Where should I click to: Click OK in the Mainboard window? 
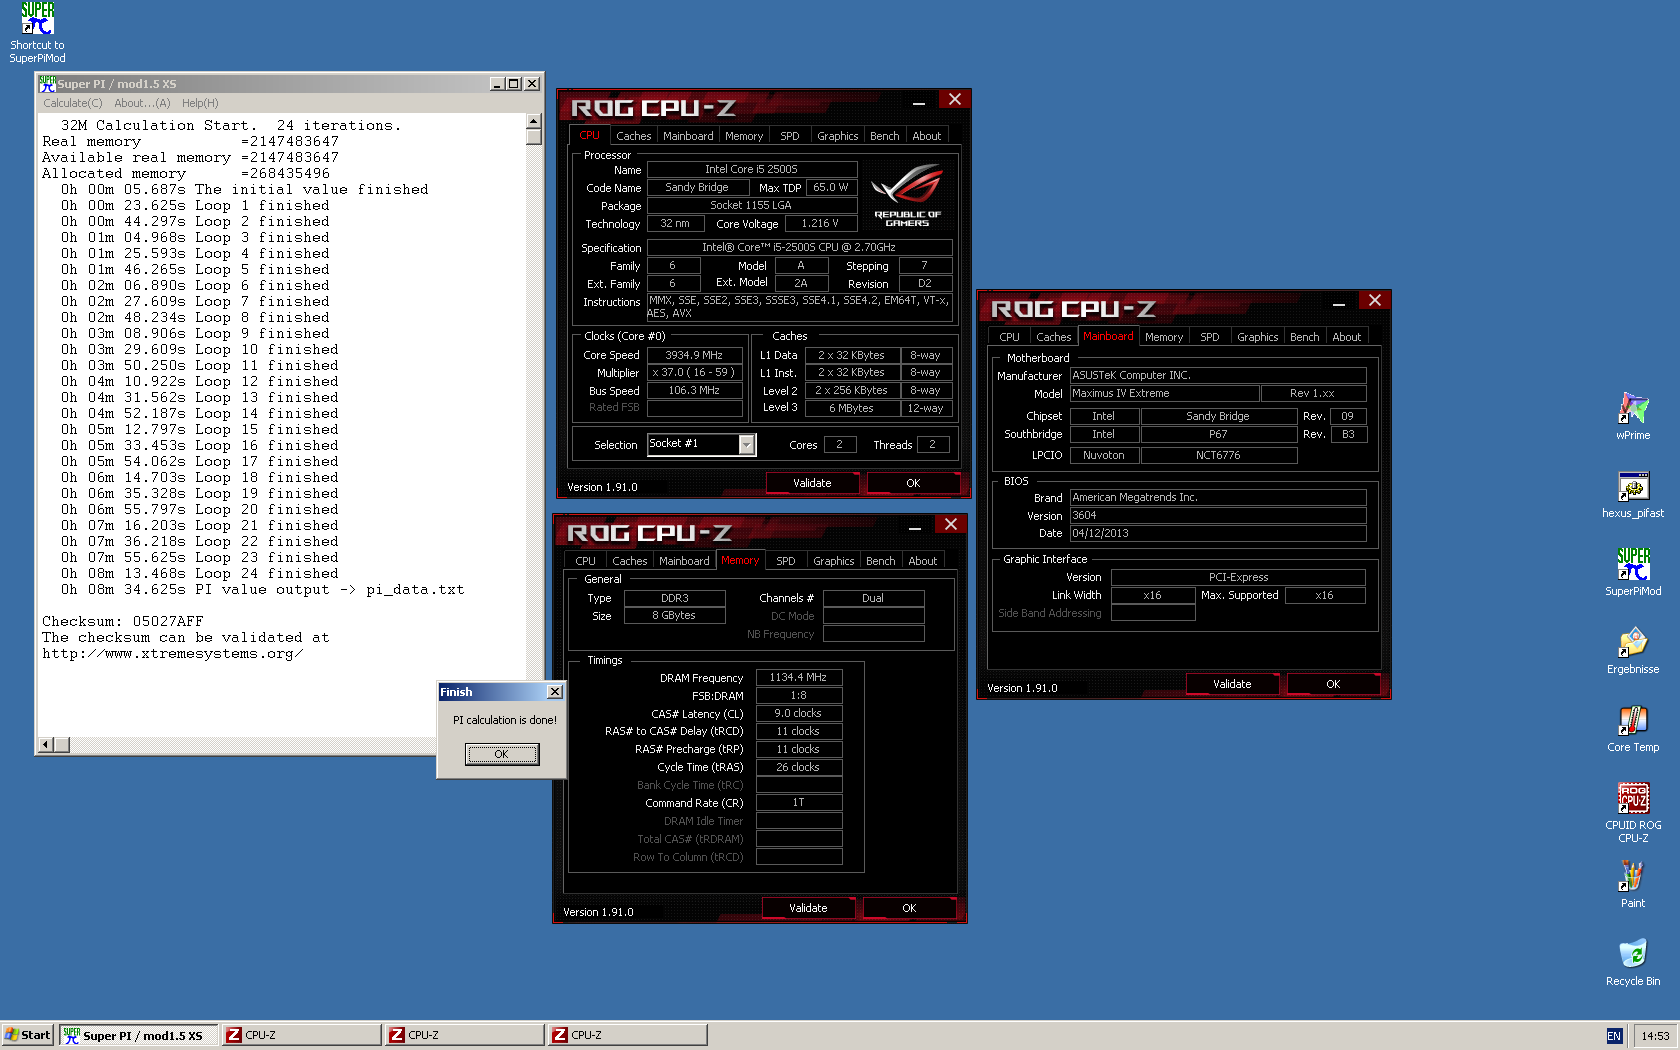click(1333, 684)
